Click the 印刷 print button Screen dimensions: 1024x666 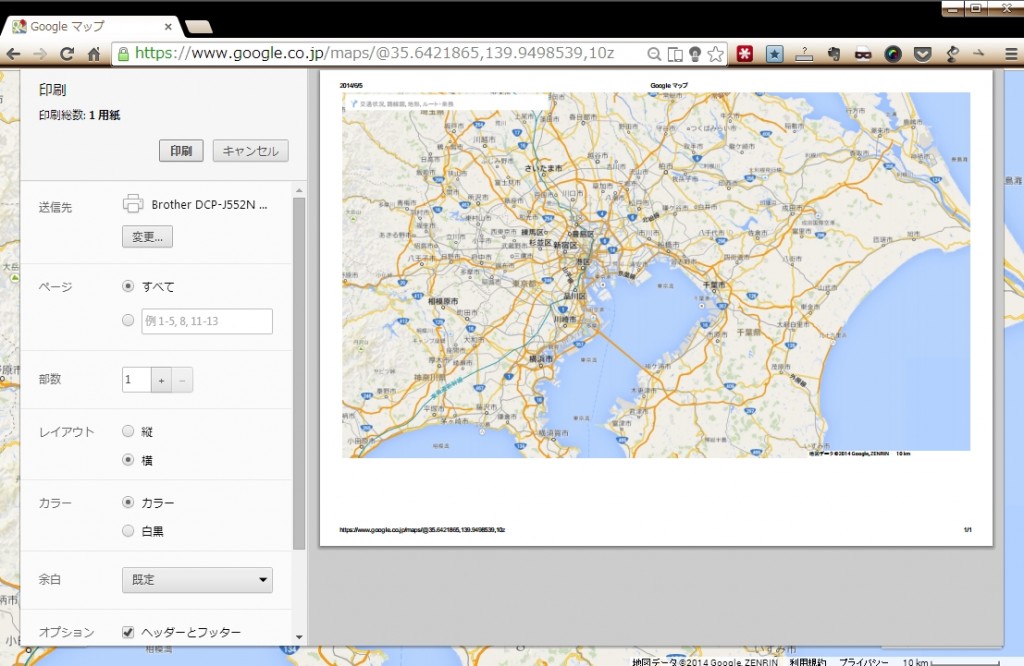pyautogui.click(x=181, y=151)
